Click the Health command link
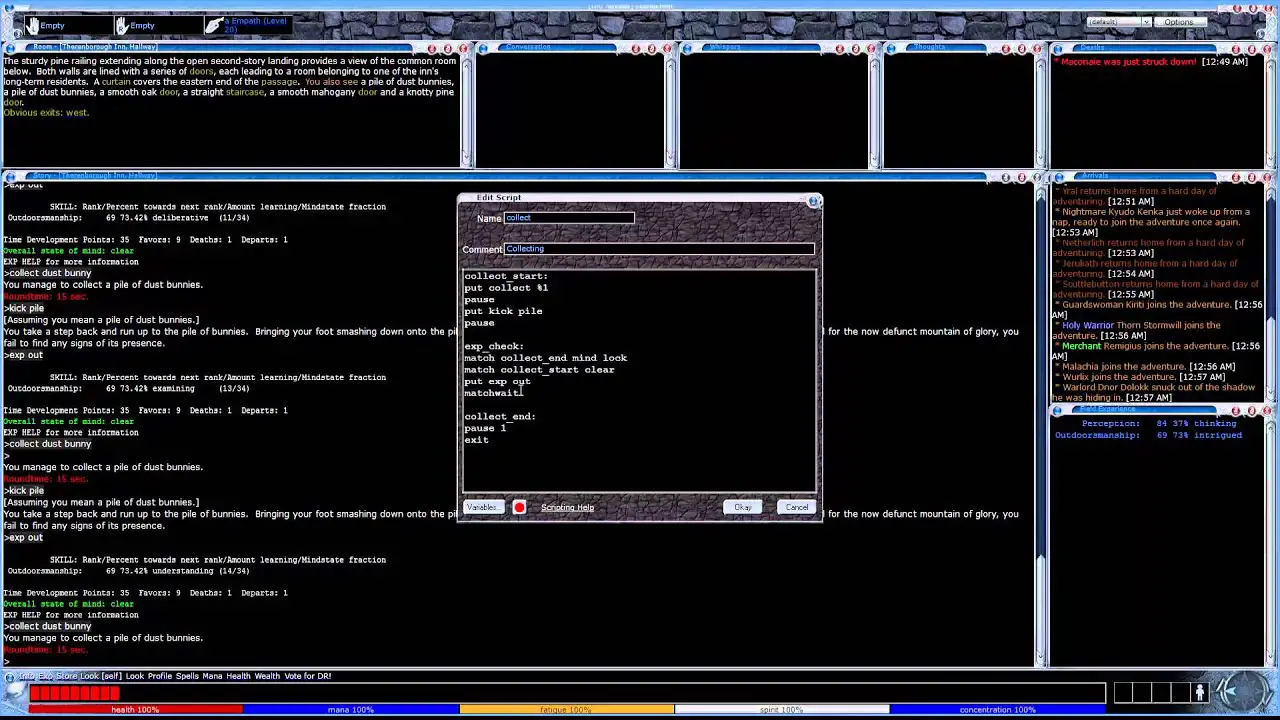 tap(238, 677)
